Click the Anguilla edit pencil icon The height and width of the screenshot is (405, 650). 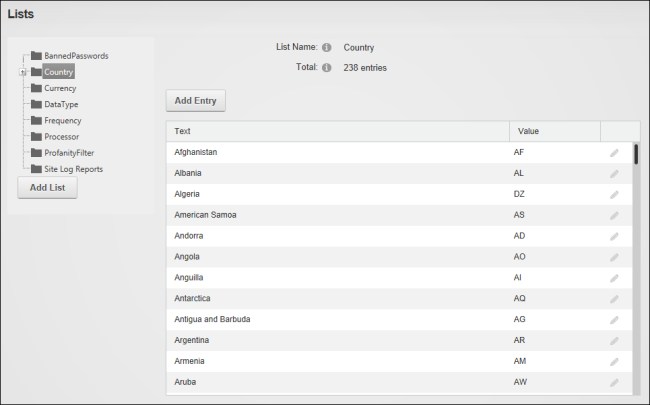coord(614,278)
